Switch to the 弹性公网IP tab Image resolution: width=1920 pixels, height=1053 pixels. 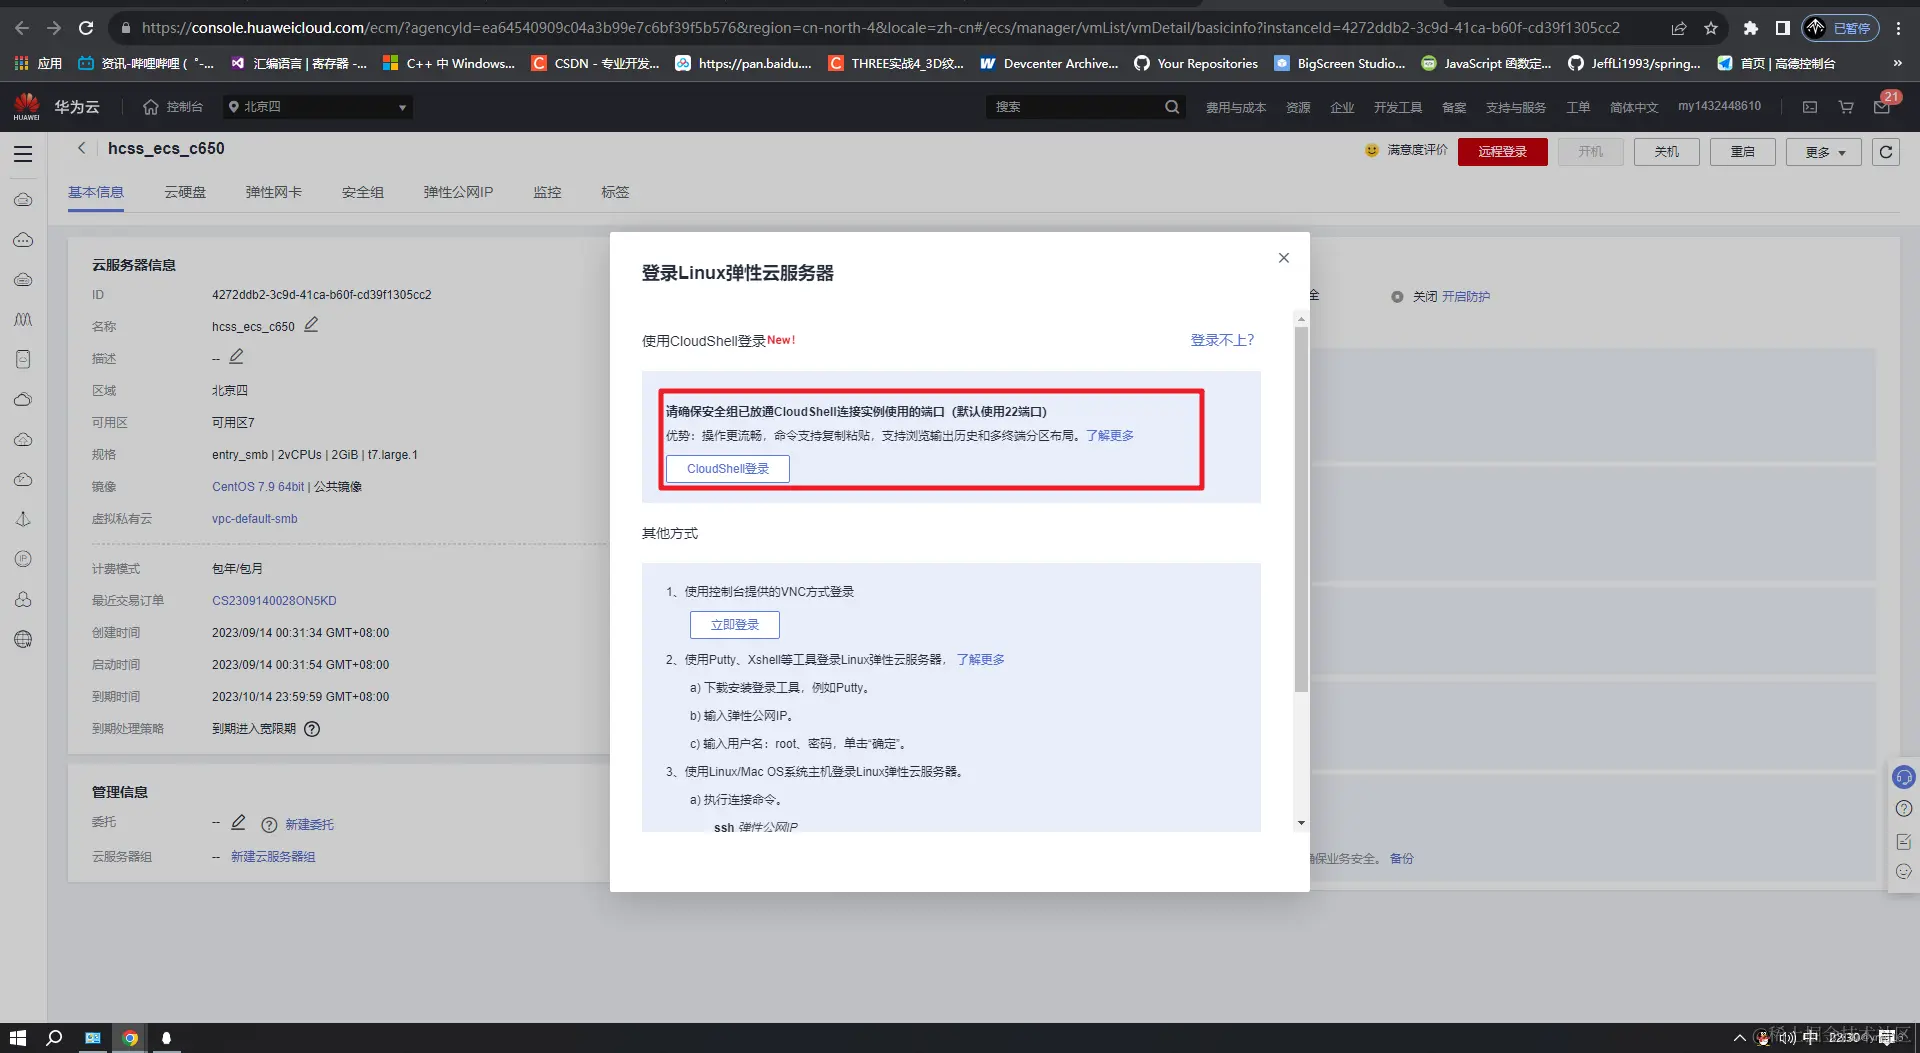pos(458,192)
